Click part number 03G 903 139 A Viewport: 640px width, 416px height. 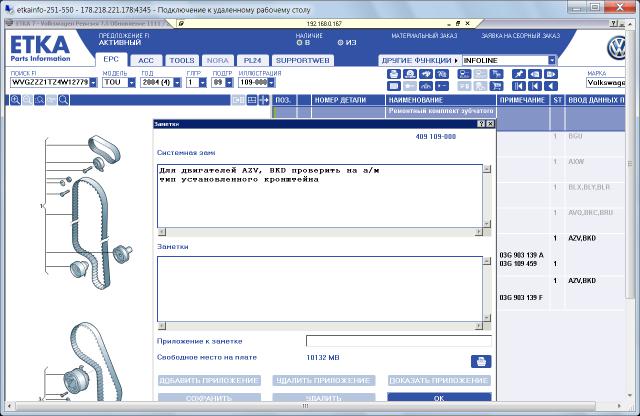coord(521,255)
